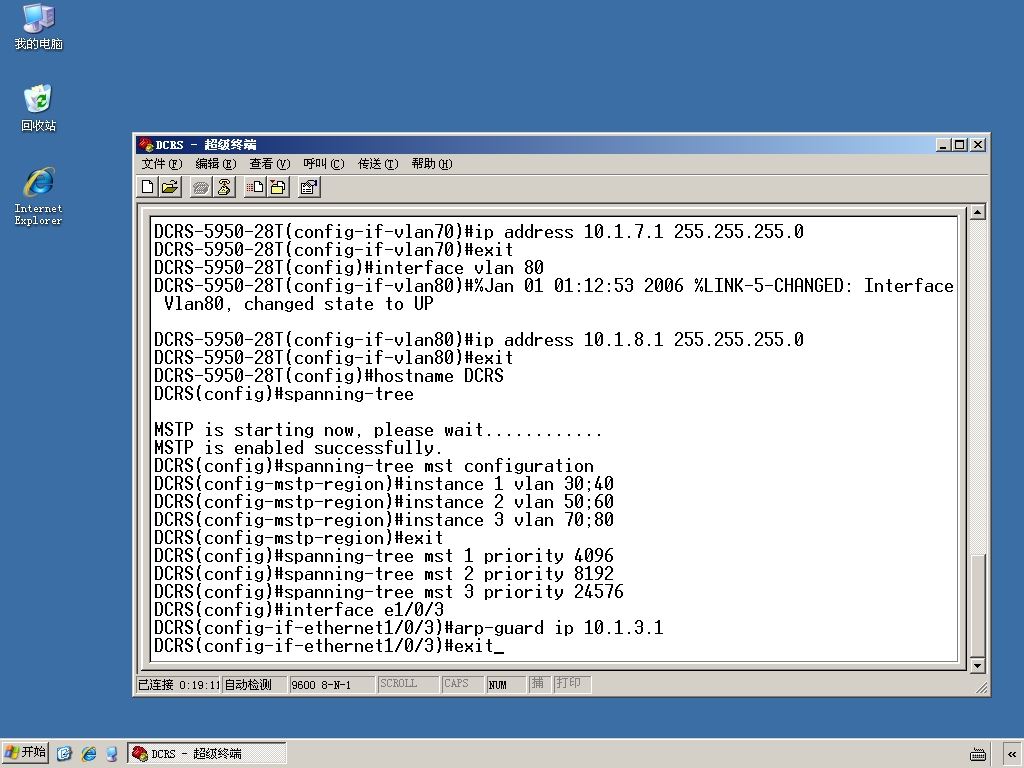
Task: Click the 'mst 3 priority 24576' line
Action: pos(389,592)
